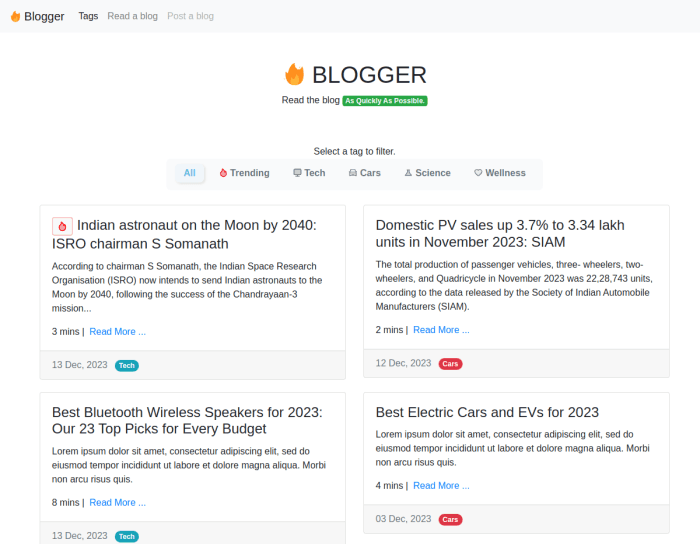The image size is (700, 544).
Task: Click the 4 mins reading time
Action: [x=389, y=486]
